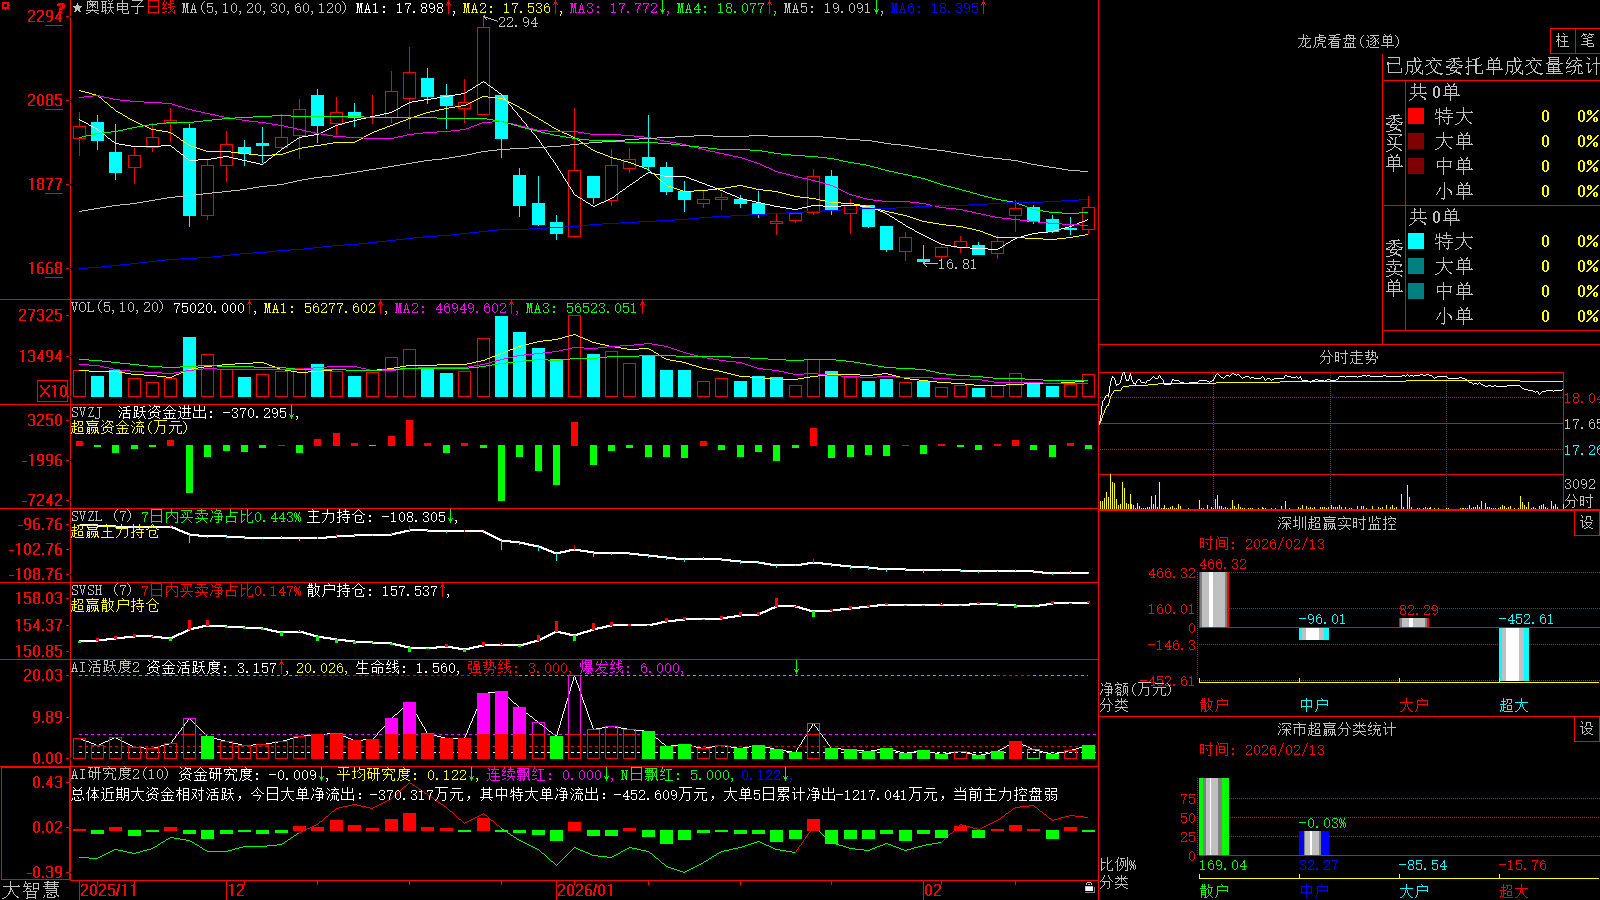The image size is (1600, 900).
Task: Click the 龙虎看盘(逐单) panel title
Action: (x=1348, y=41)
